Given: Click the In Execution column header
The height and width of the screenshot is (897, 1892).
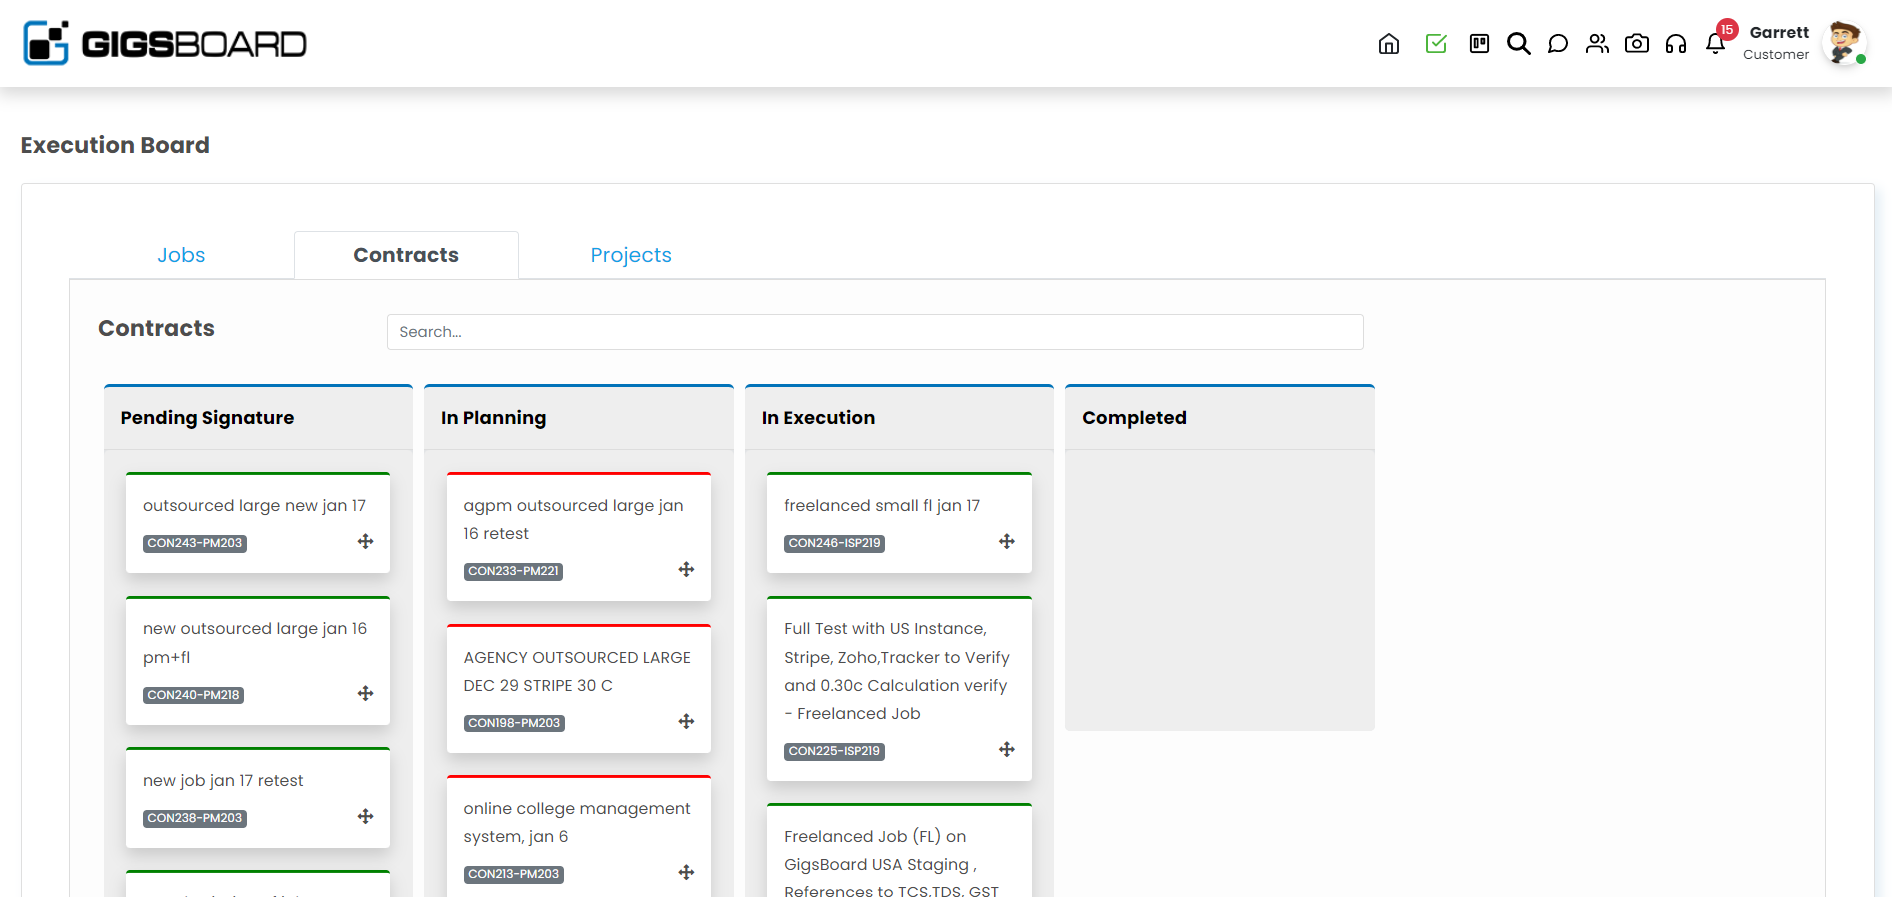Looking at the screenshot, I should 818,418.
